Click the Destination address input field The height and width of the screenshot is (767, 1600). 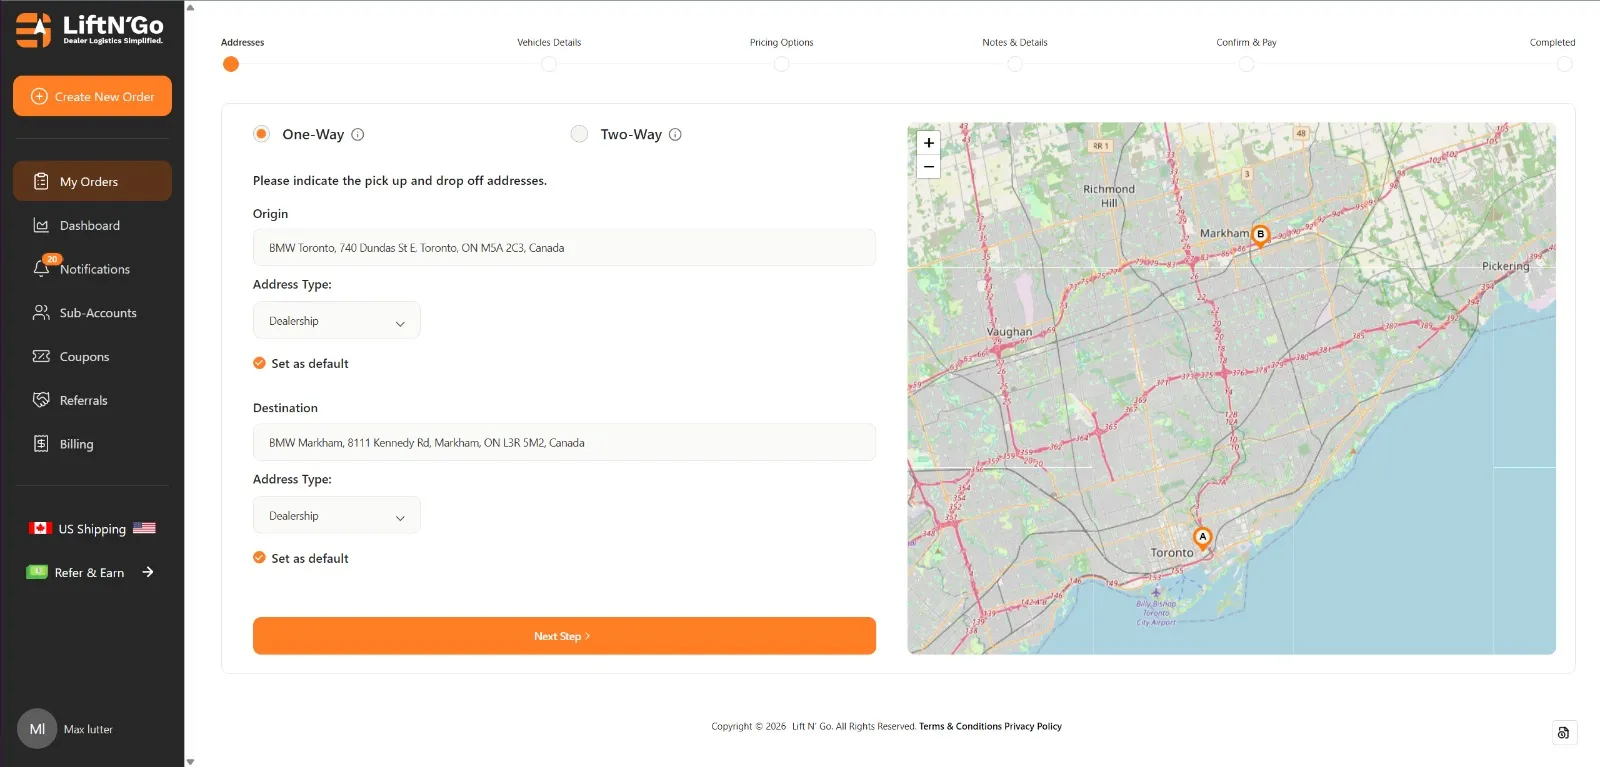click(564, 442)
